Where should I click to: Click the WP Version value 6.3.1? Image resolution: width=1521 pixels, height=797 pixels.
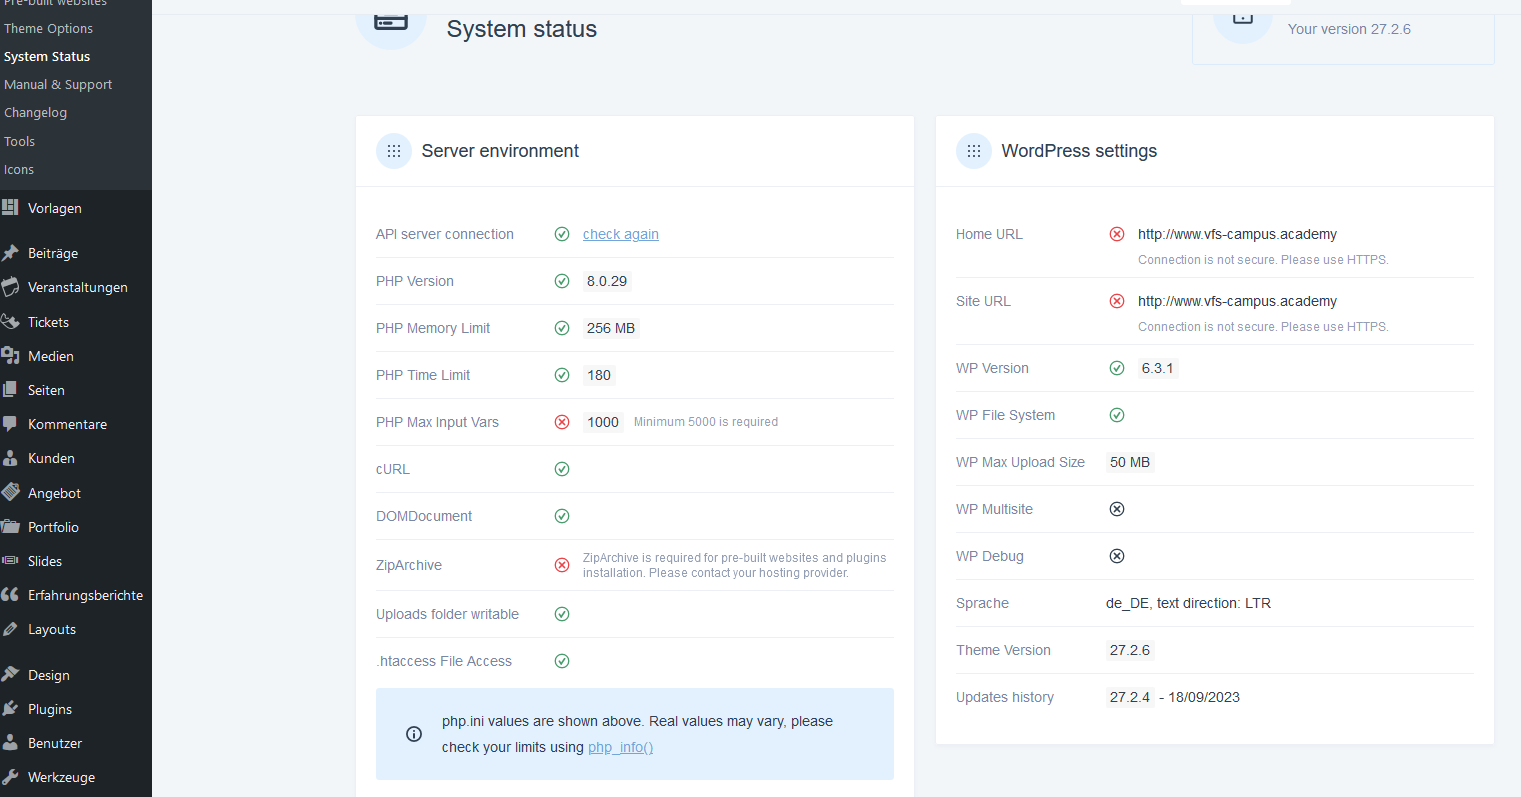pyautogui.click(x=1158, y=368)
